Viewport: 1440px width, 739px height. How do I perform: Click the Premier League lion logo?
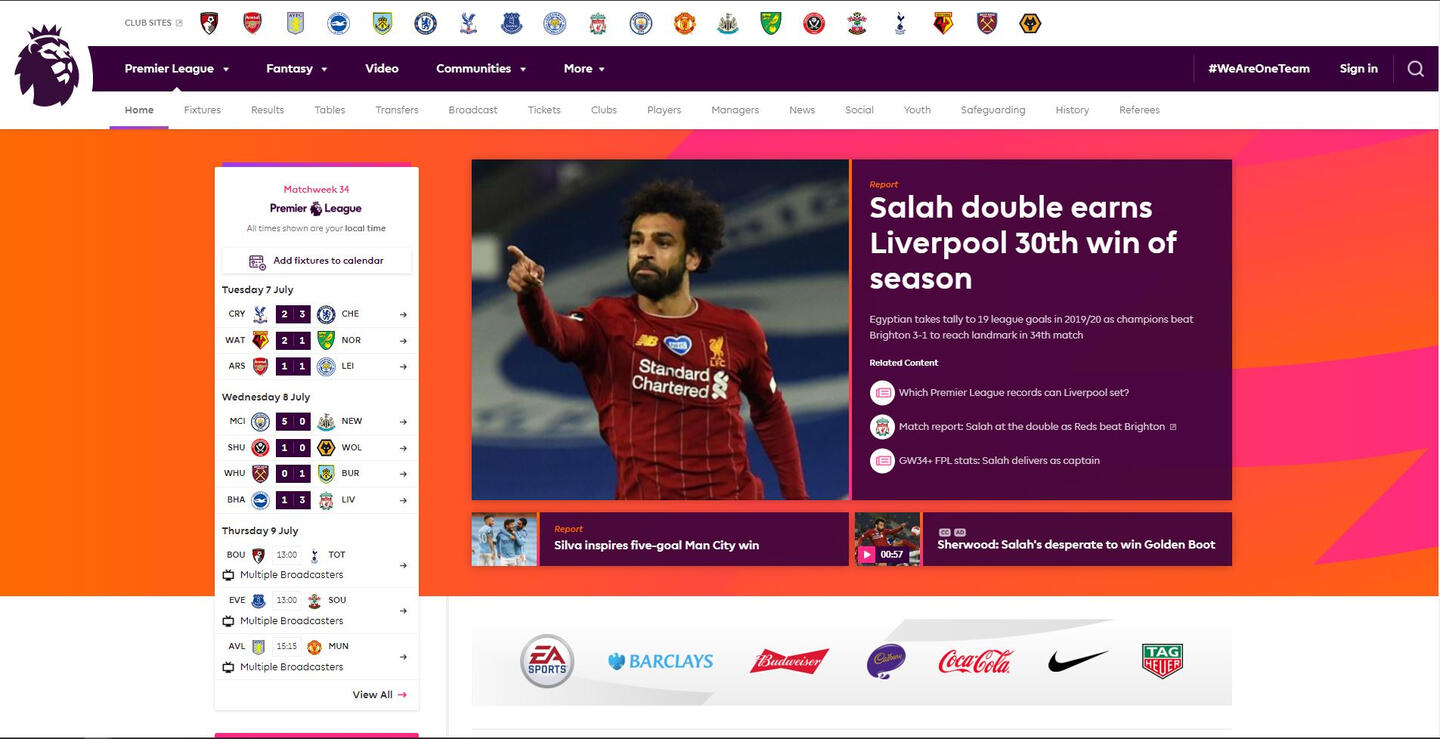(47, 66)
